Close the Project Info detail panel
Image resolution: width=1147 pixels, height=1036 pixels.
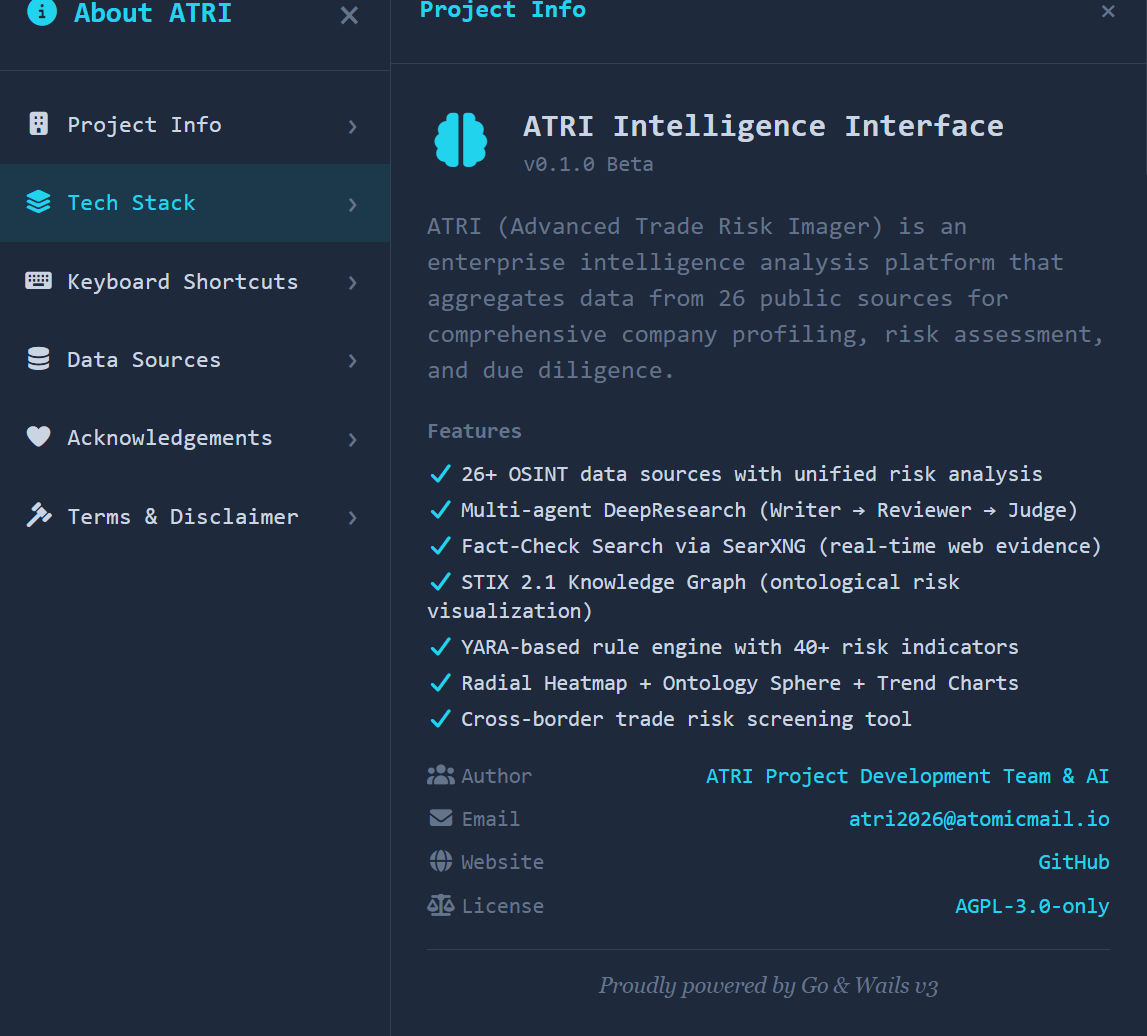(1108, 11)
